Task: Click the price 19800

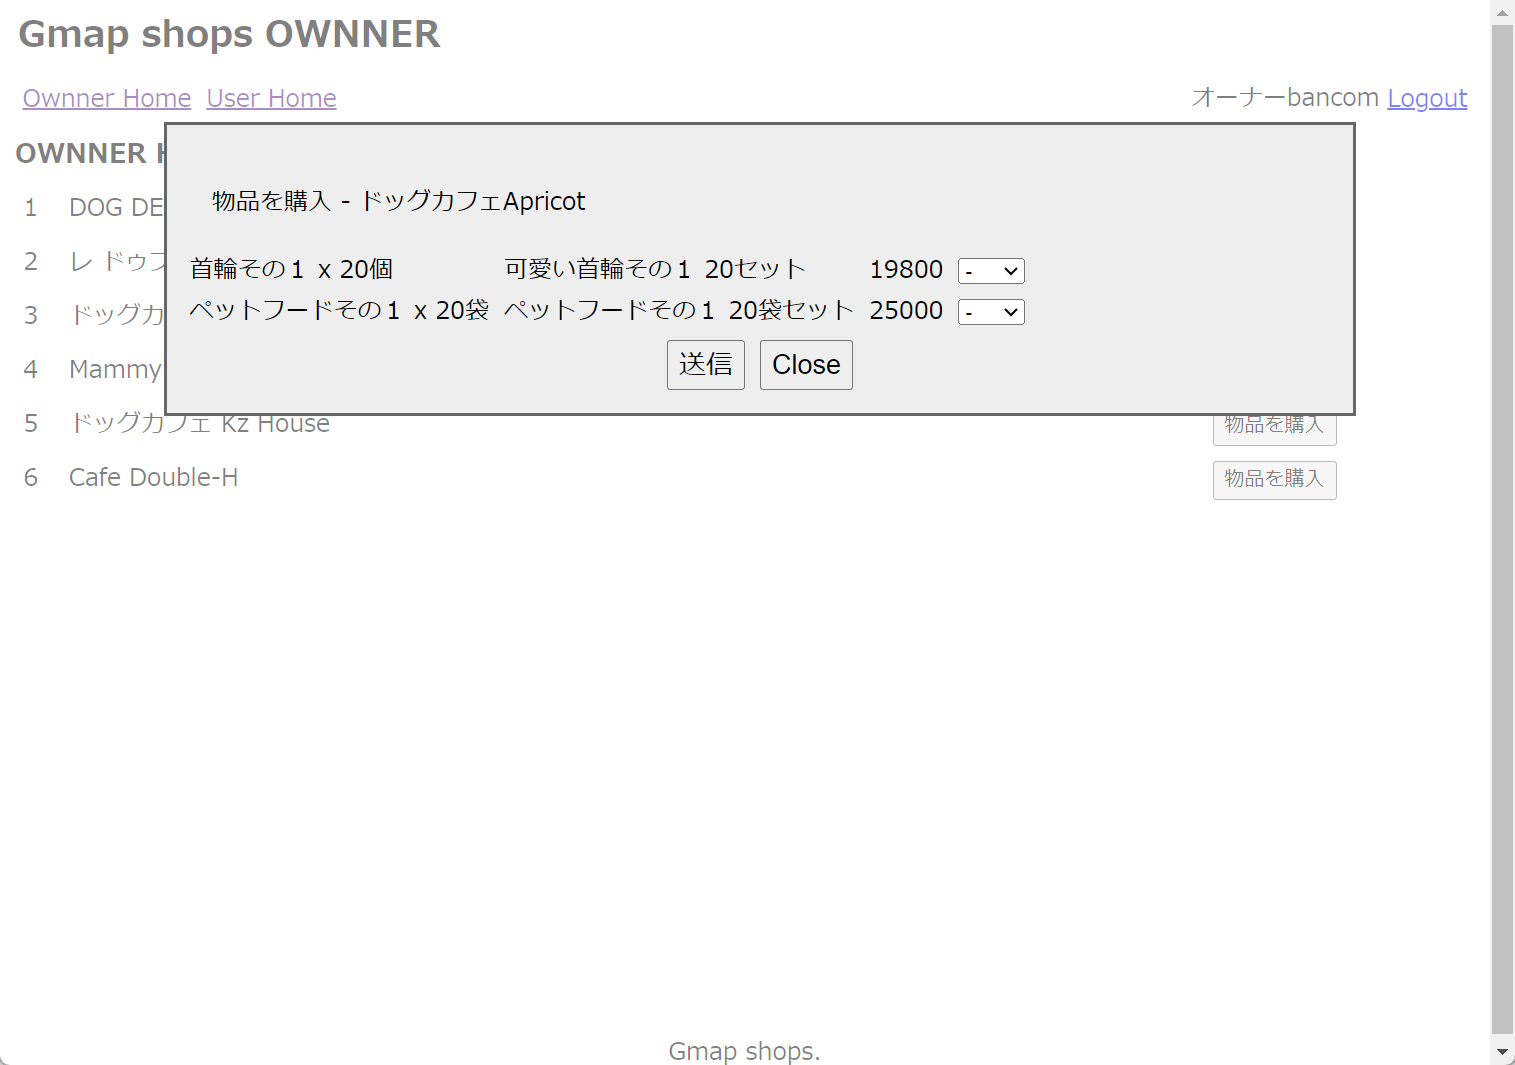Action: point(906,269)
